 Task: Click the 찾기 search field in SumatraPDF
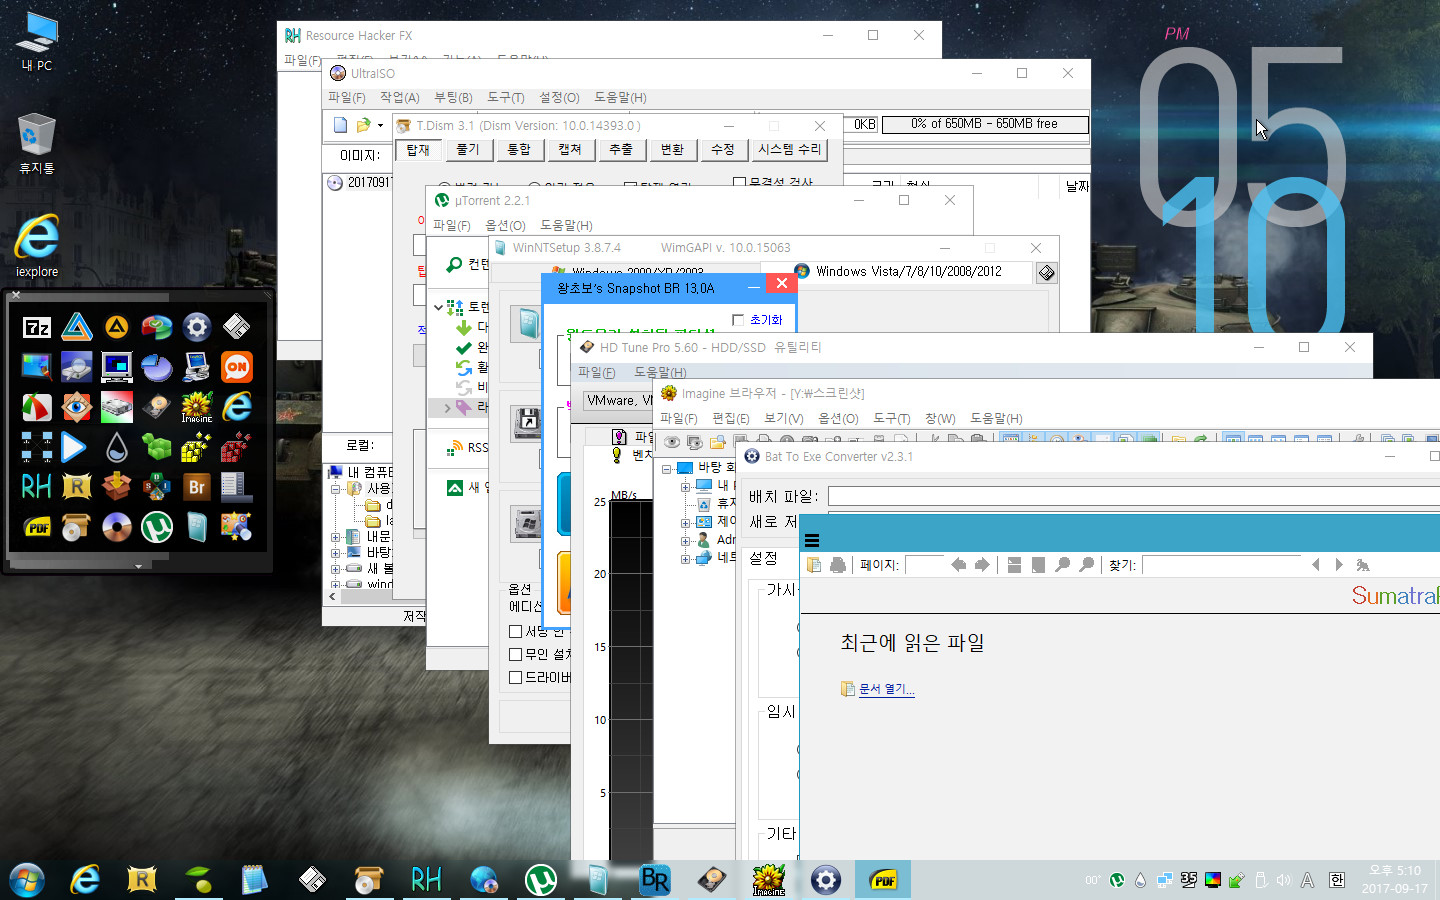(x=1221, y=565)
